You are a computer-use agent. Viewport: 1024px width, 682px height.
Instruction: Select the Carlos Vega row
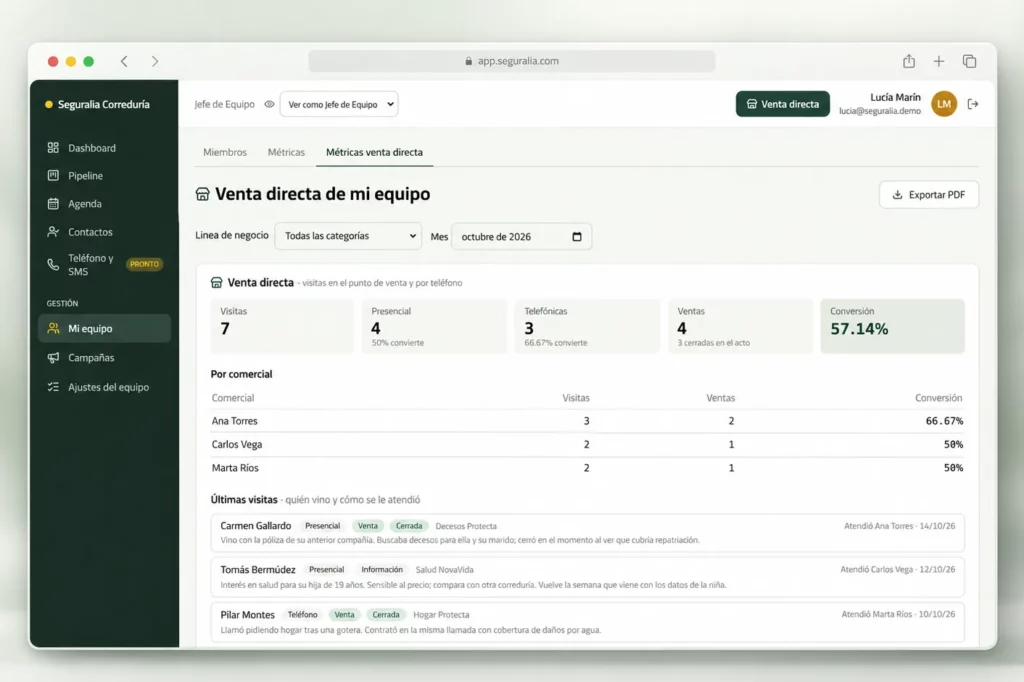tap(587, 444)
